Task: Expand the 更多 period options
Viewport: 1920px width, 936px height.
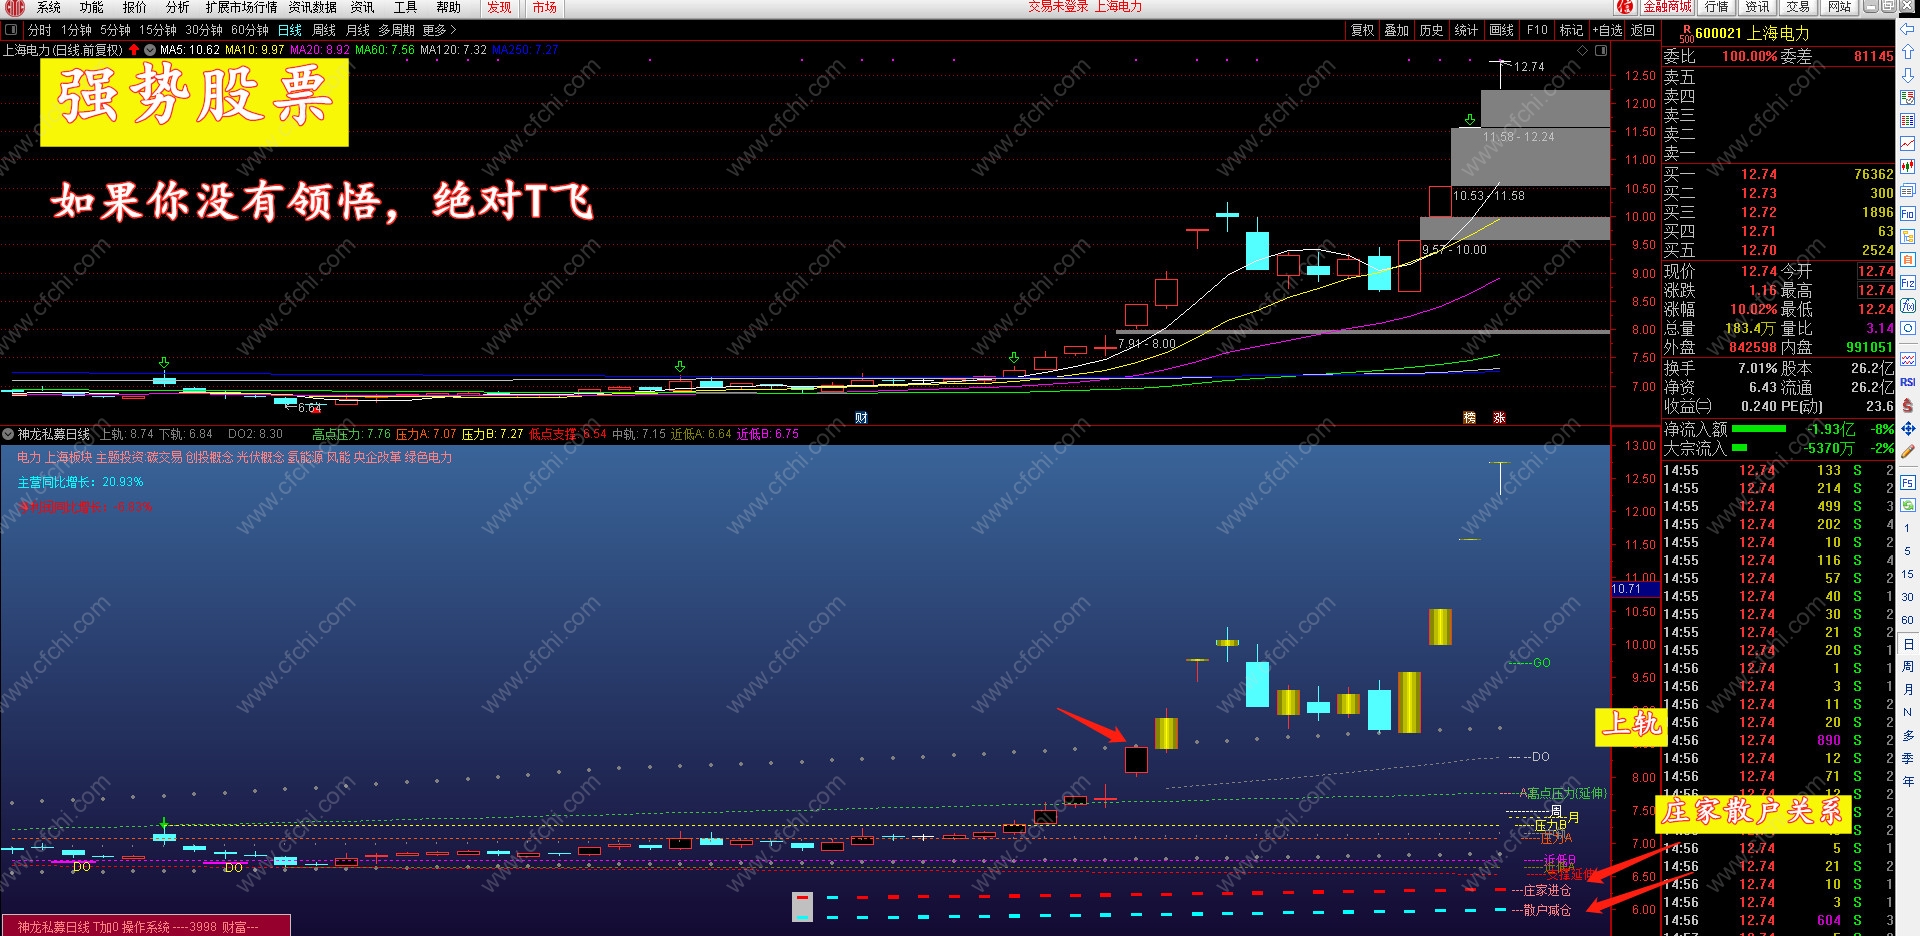Action: point(439,30)
